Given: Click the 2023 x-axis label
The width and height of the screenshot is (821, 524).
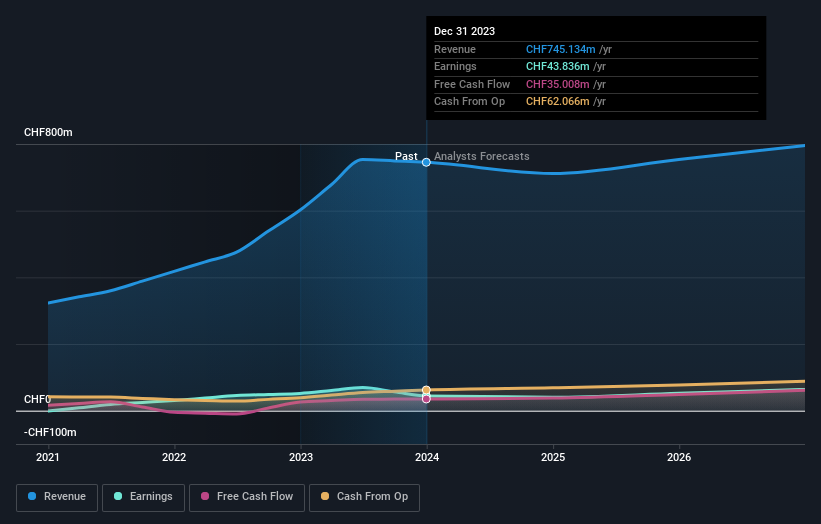Looking at the screenshot, I should [301, 458].
